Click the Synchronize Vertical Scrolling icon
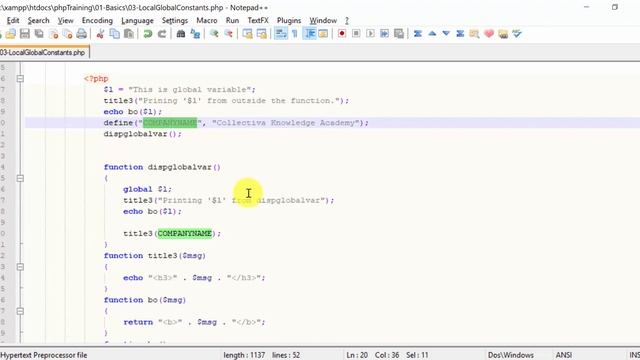 pos(247,34)
